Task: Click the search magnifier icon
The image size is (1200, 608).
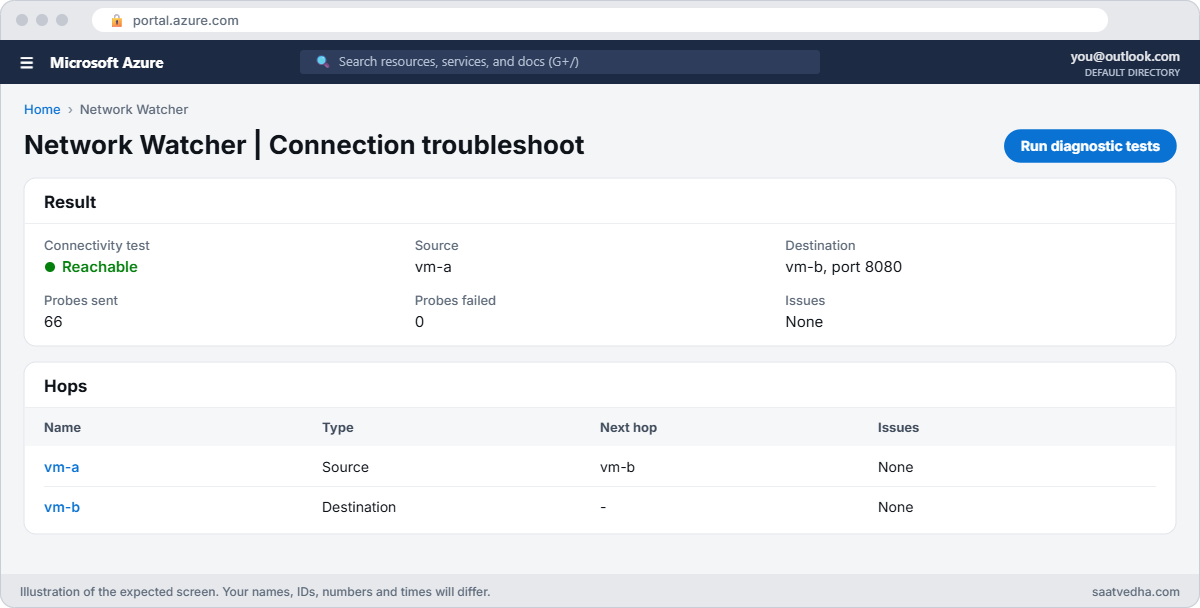Action: pos(323,62)
